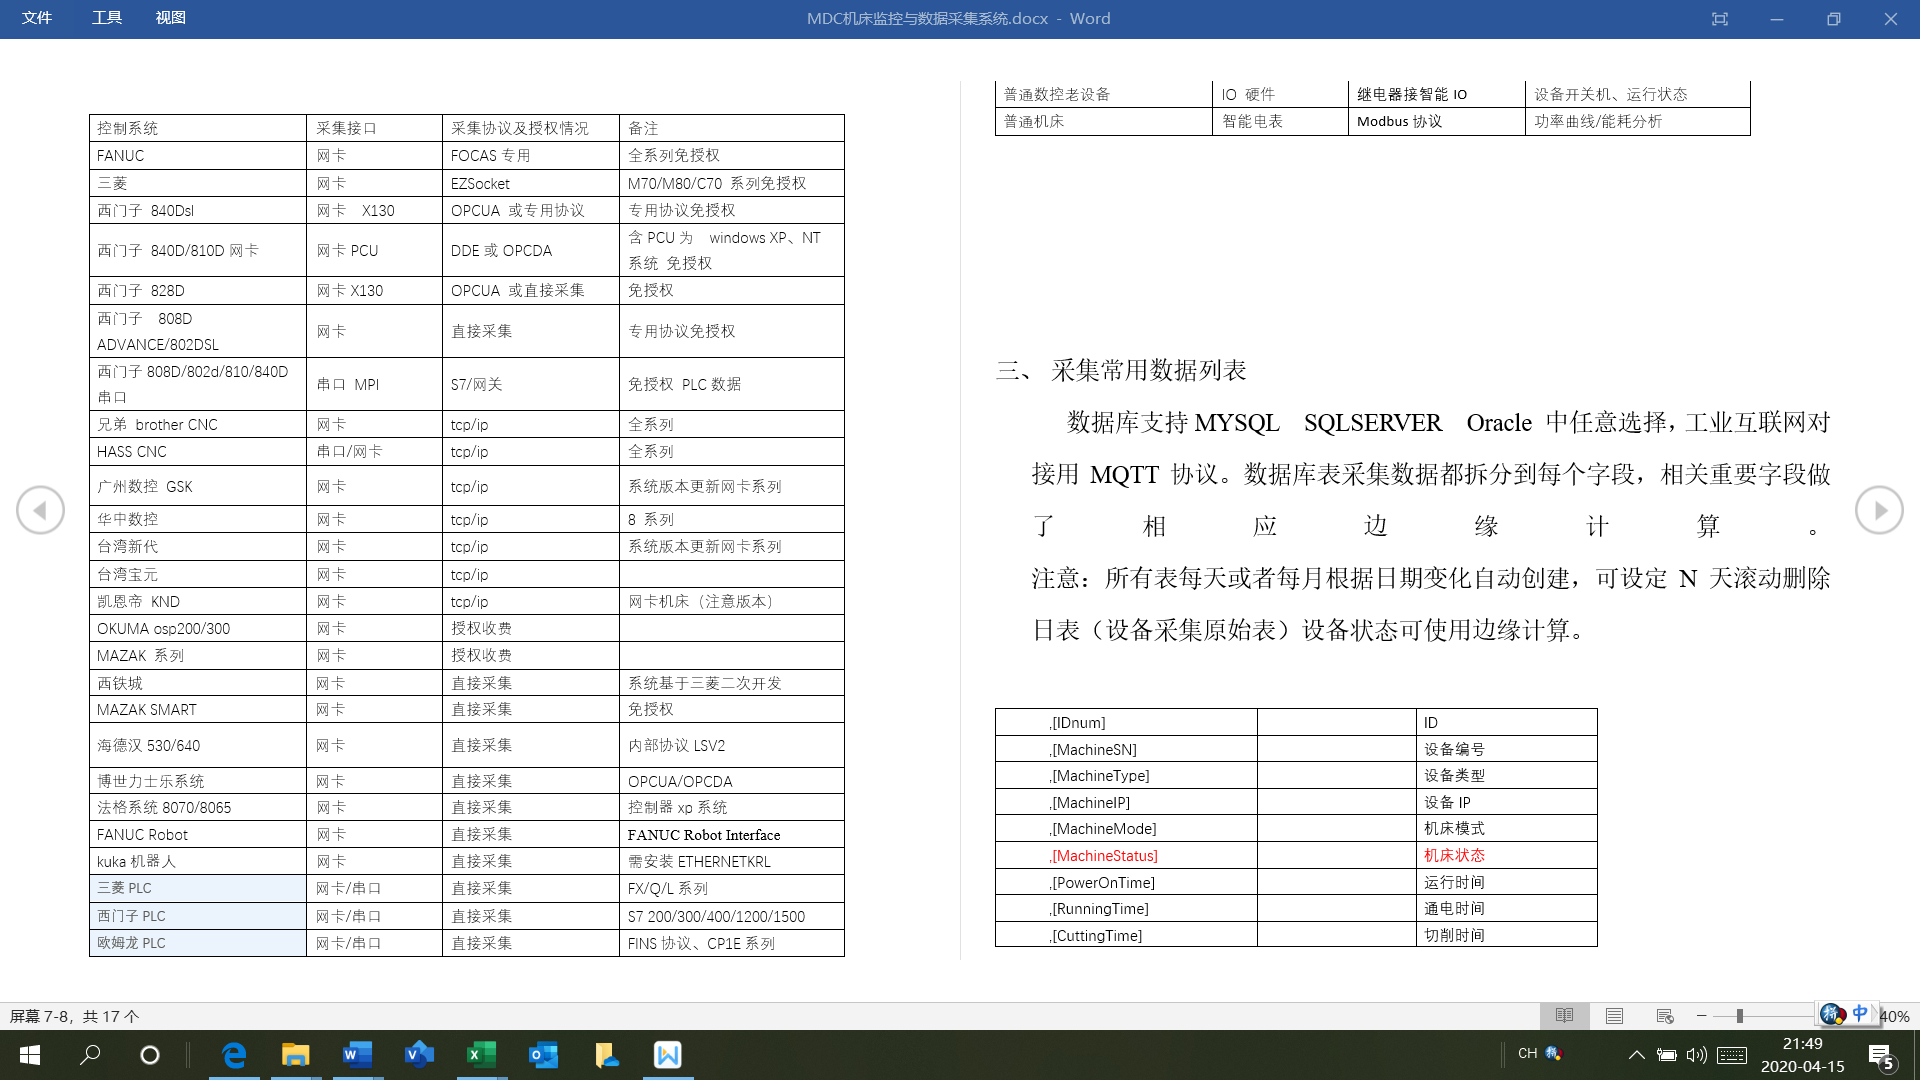Screen dimensions: 1920x1080
Task: Click the zoom slider handle
Action: 1739,1016
